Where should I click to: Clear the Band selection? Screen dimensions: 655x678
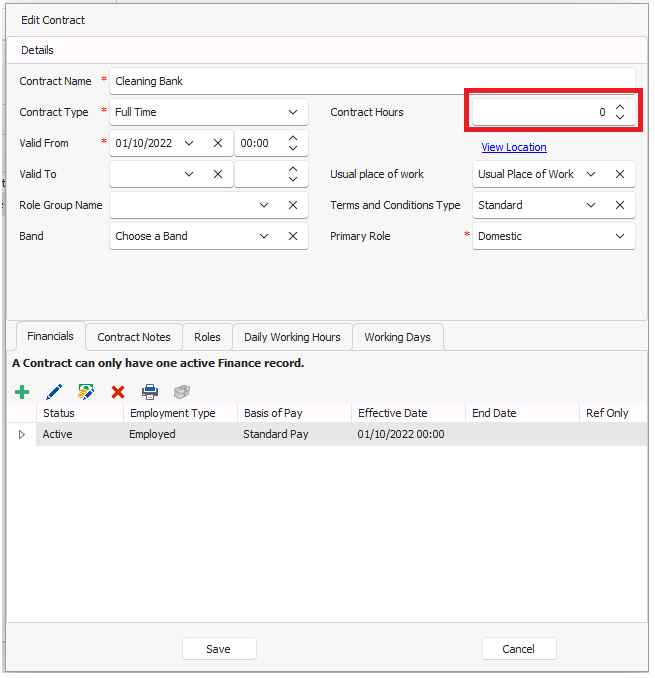tap(293, 236)
